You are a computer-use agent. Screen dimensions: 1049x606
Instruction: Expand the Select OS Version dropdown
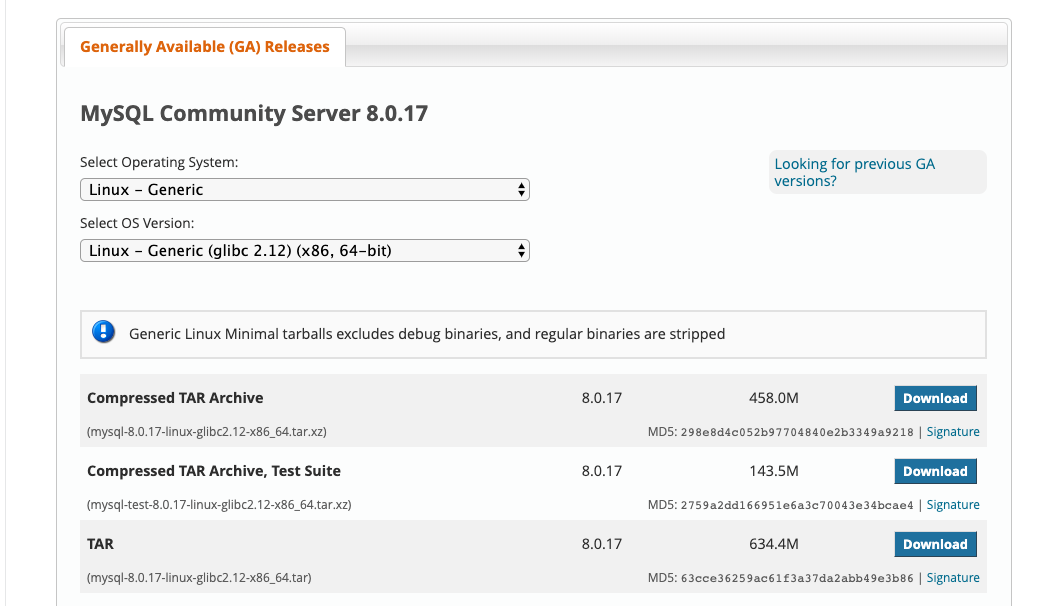[304, 251]
